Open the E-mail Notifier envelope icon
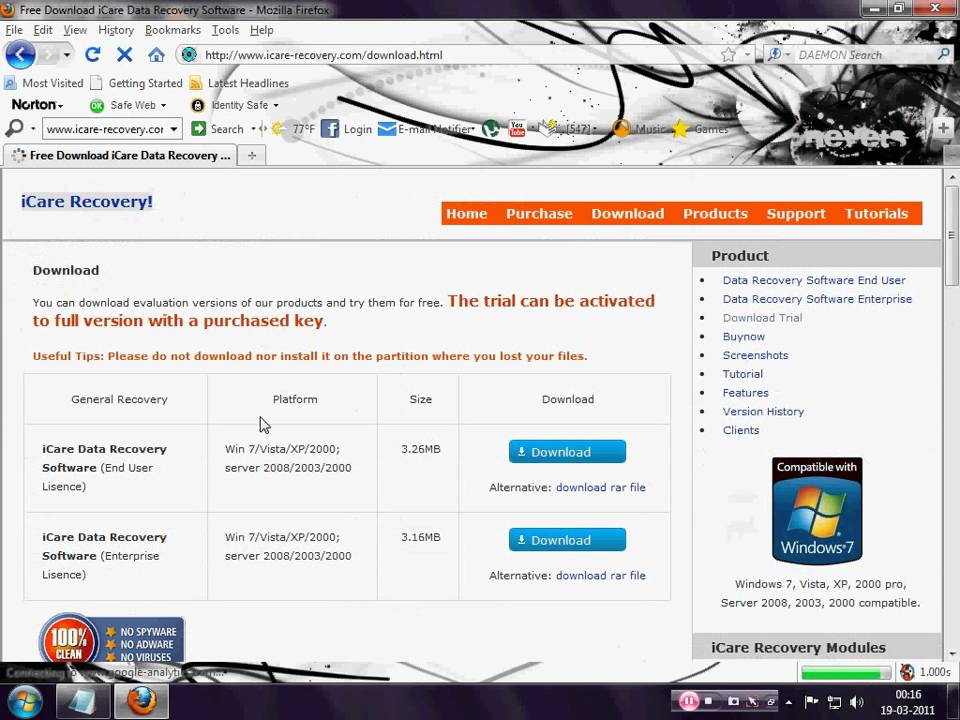Screen dimensions: 960x720 (x=387, y=129)
